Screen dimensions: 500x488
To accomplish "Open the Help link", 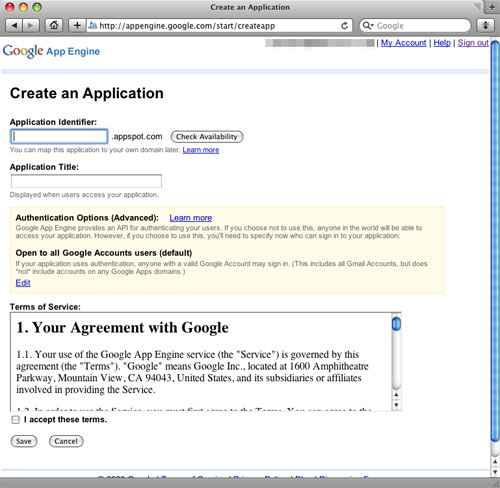I will click(442, 43).
